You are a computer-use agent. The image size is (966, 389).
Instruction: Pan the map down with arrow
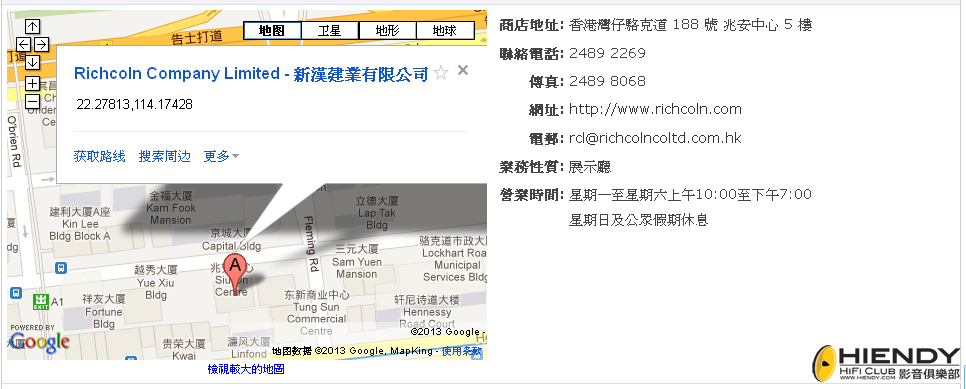coord(33,62)
